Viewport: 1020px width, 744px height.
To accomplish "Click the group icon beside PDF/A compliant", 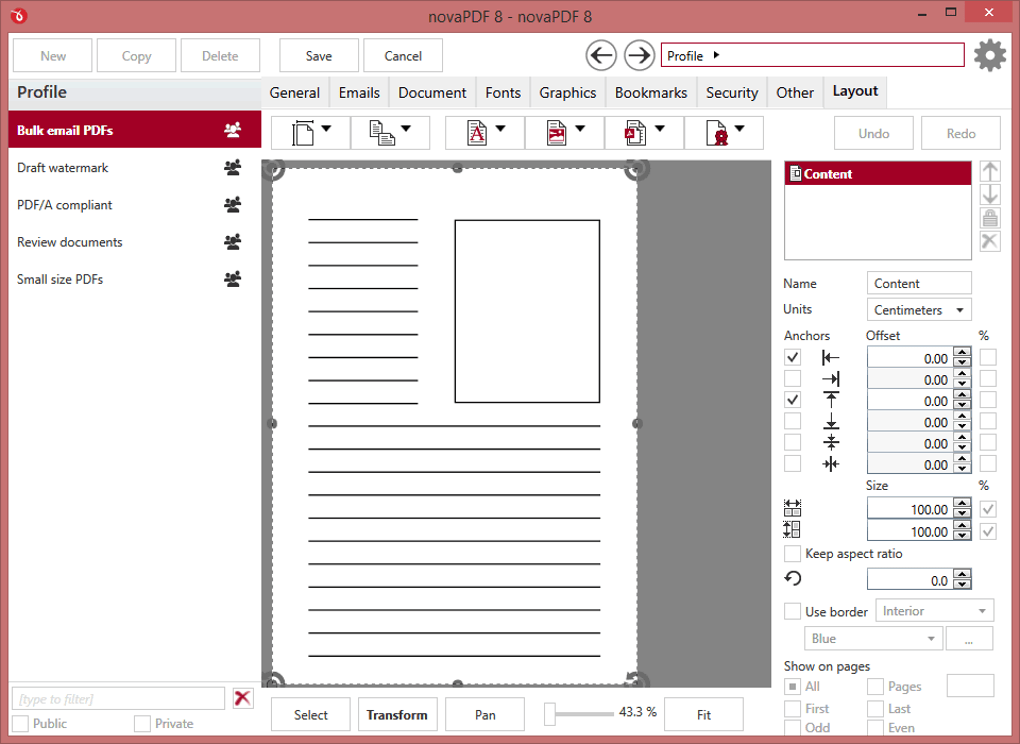I will pyautogui.click(x=232, y=205).
